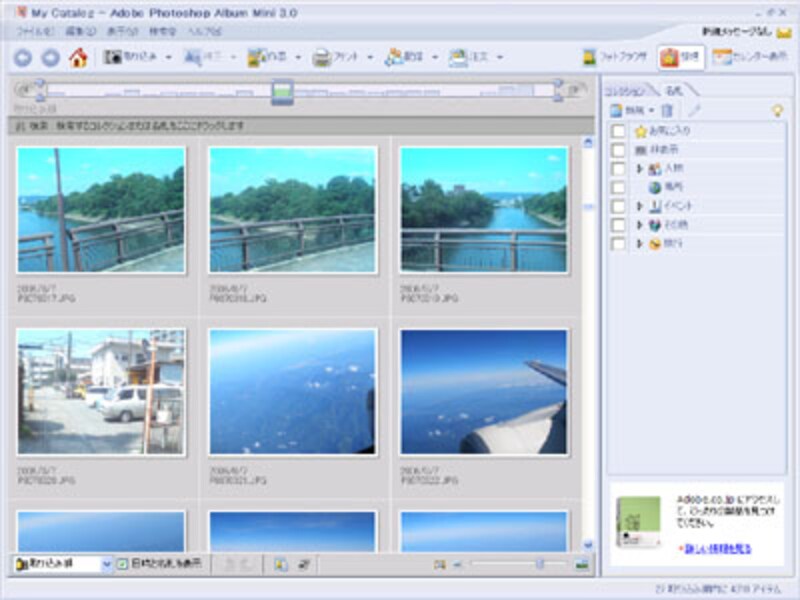Select the street with parked cars thumbnail

101,392
